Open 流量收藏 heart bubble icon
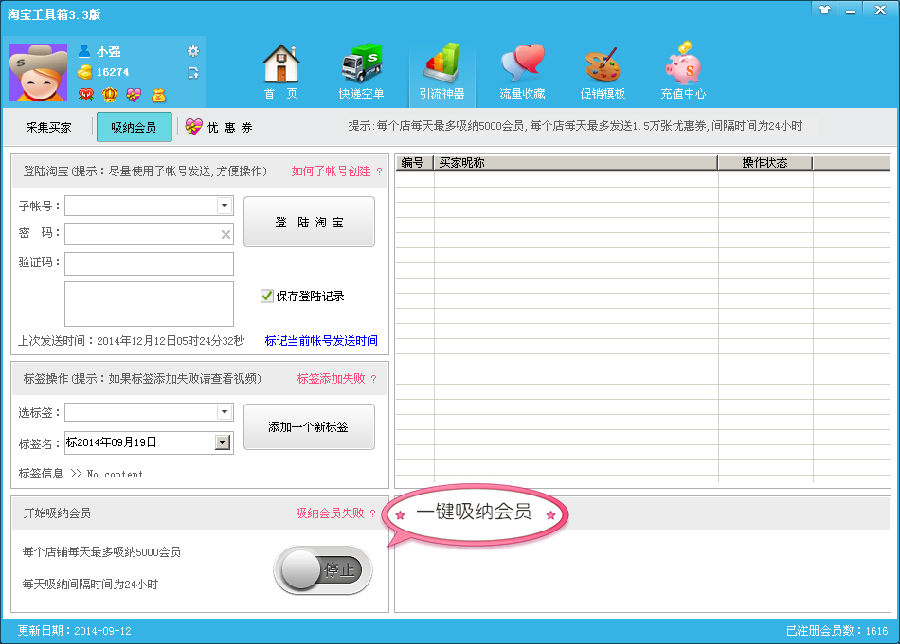This screenshot has height=644, width=900. tap(522, 66)
